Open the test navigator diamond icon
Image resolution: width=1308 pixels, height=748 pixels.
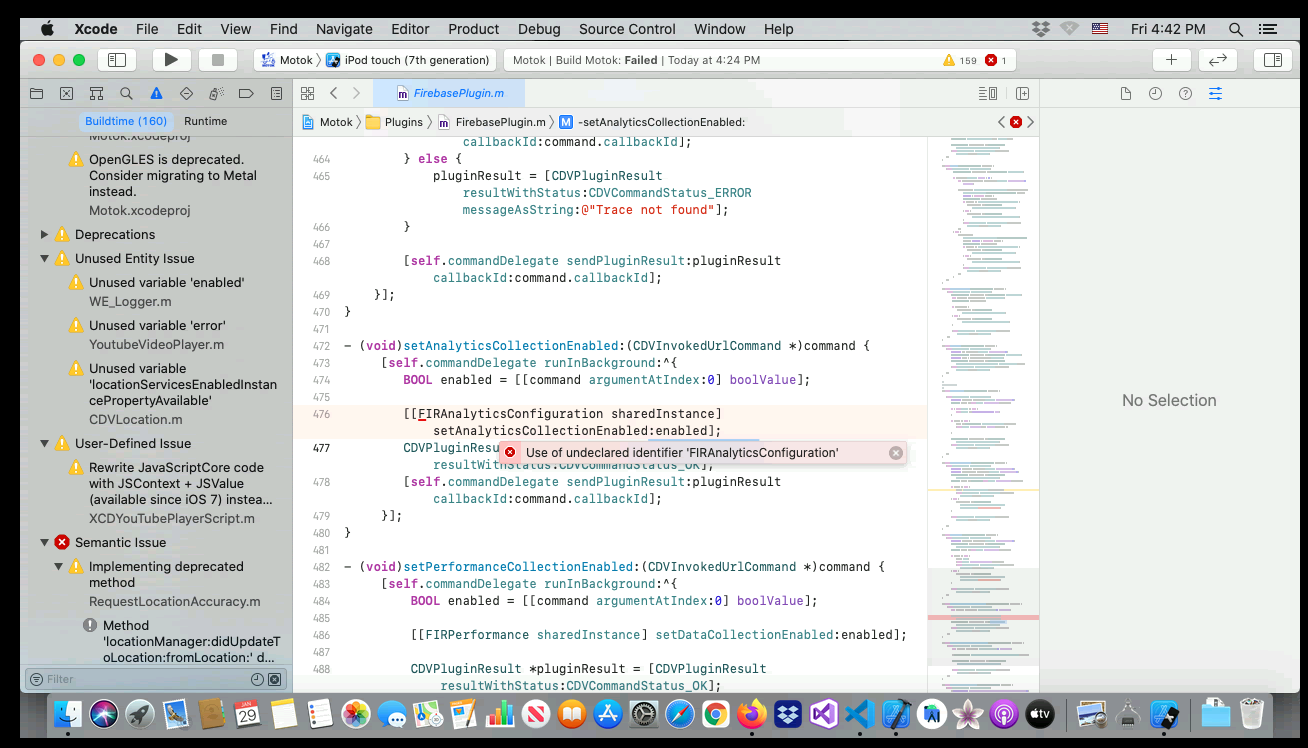coord(186,94)
